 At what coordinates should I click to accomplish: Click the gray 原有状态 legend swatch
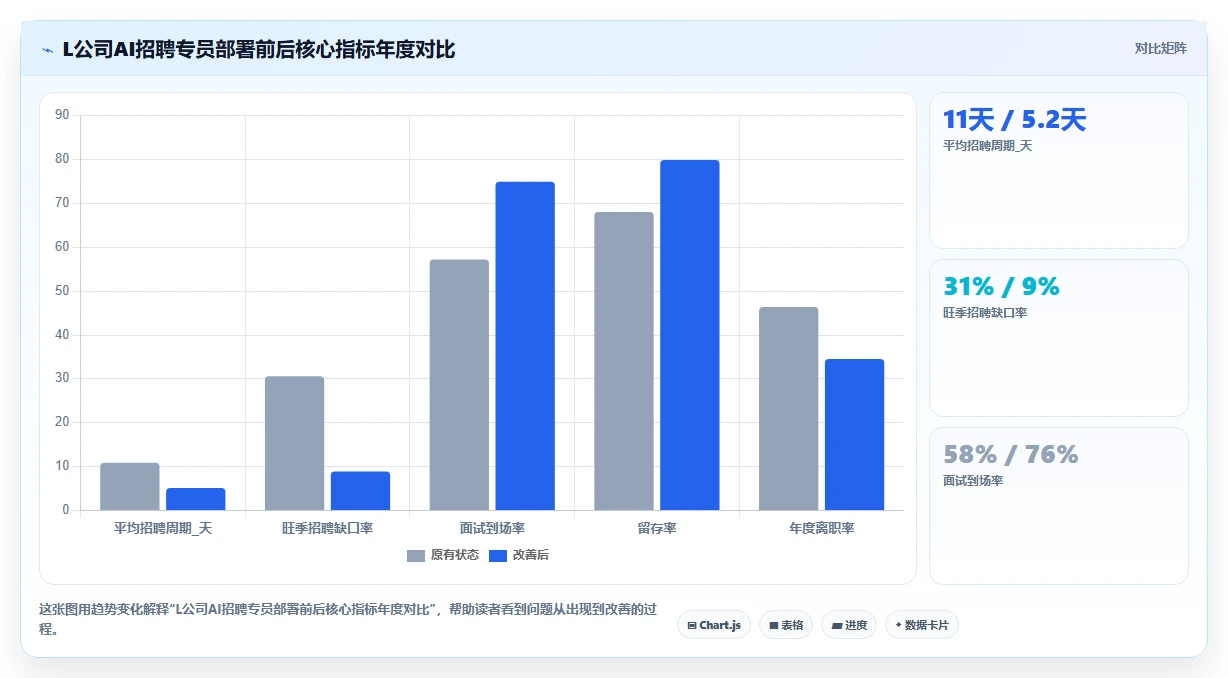416,556
